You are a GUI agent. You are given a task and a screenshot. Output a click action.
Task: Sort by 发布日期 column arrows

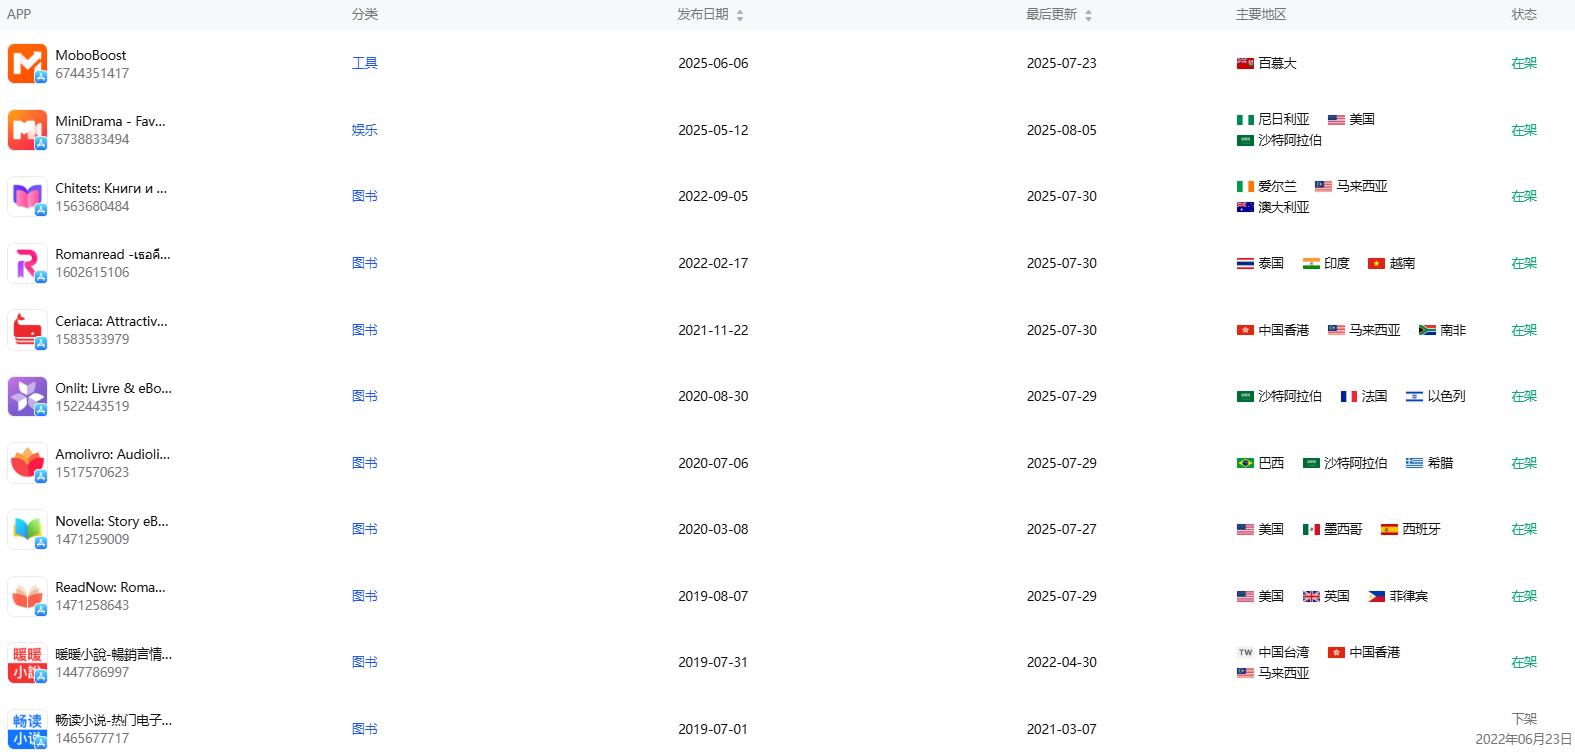(740, 15)
